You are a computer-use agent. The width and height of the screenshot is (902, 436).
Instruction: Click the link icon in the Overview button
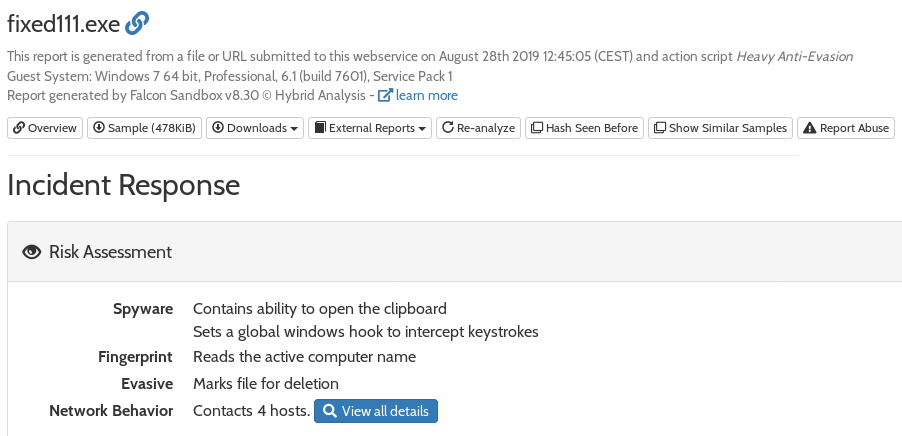pos(19,128)
